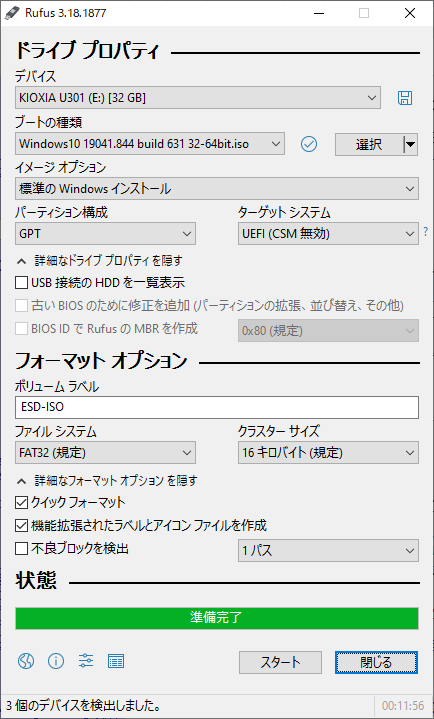Click the green 準備完了 progress bar
The image size is (434, 719).
pyautogui.click(x=217, y=618)
